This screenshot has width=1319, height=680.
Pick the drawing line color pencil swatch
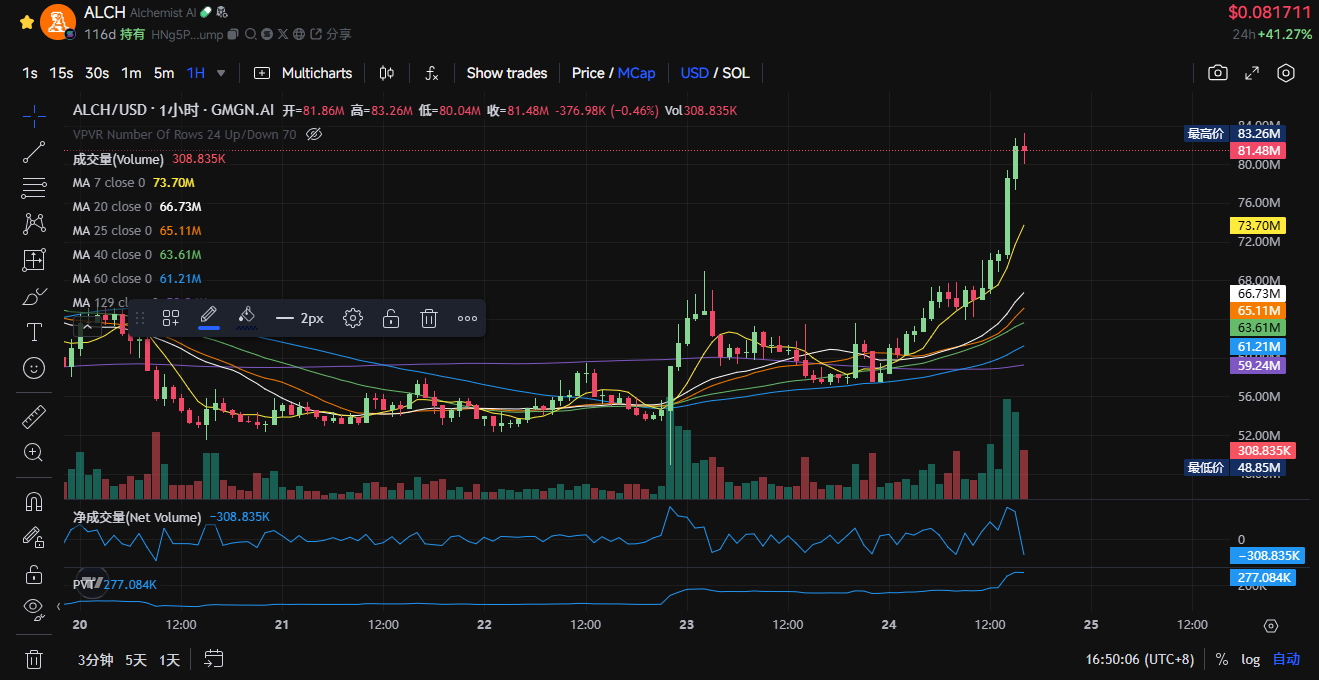coord(209,318)
